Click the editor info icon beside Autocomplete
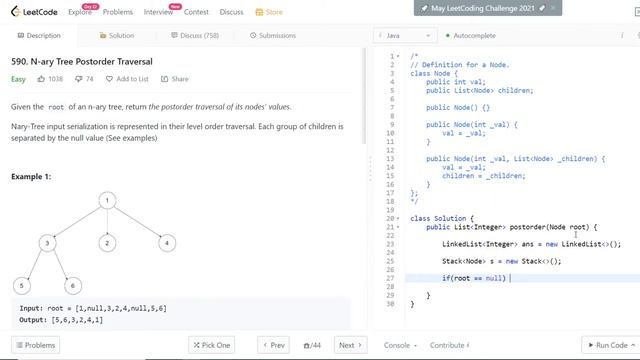This screenshot has height=360, width=640. tap(622, 36)
